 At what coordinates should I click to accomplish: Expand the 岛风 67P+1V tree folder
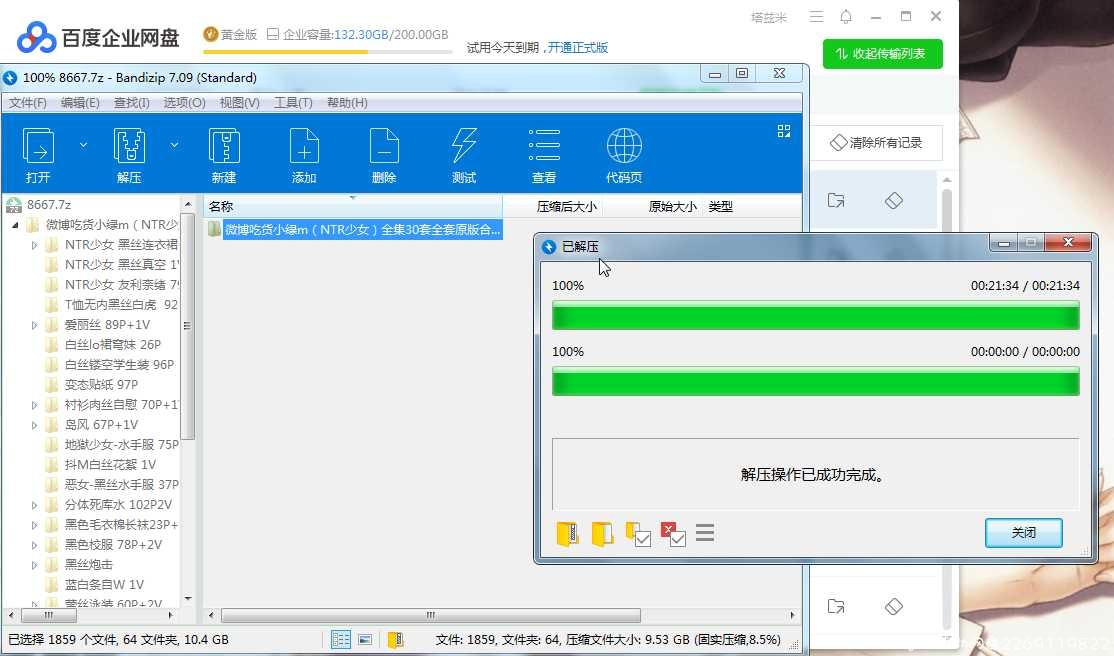(x=34, y=425)
